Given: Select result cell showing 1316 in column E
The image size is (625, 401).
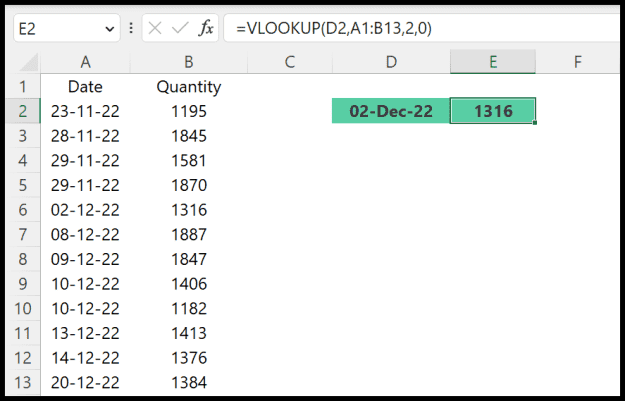Looking at the screenshot, I should pyautogui.click(x=492, y=111).
